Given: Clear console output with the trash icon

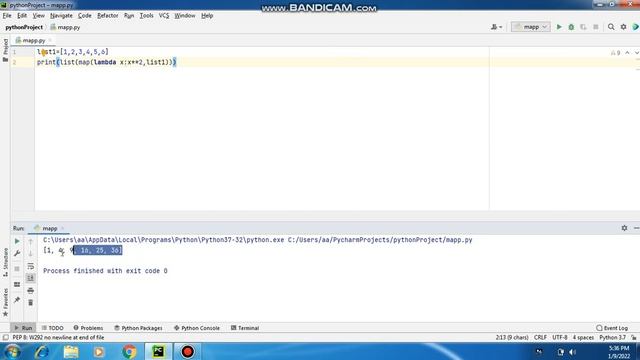Looking at the screenshot, I should pyautogui.click(x=31, y=303).
